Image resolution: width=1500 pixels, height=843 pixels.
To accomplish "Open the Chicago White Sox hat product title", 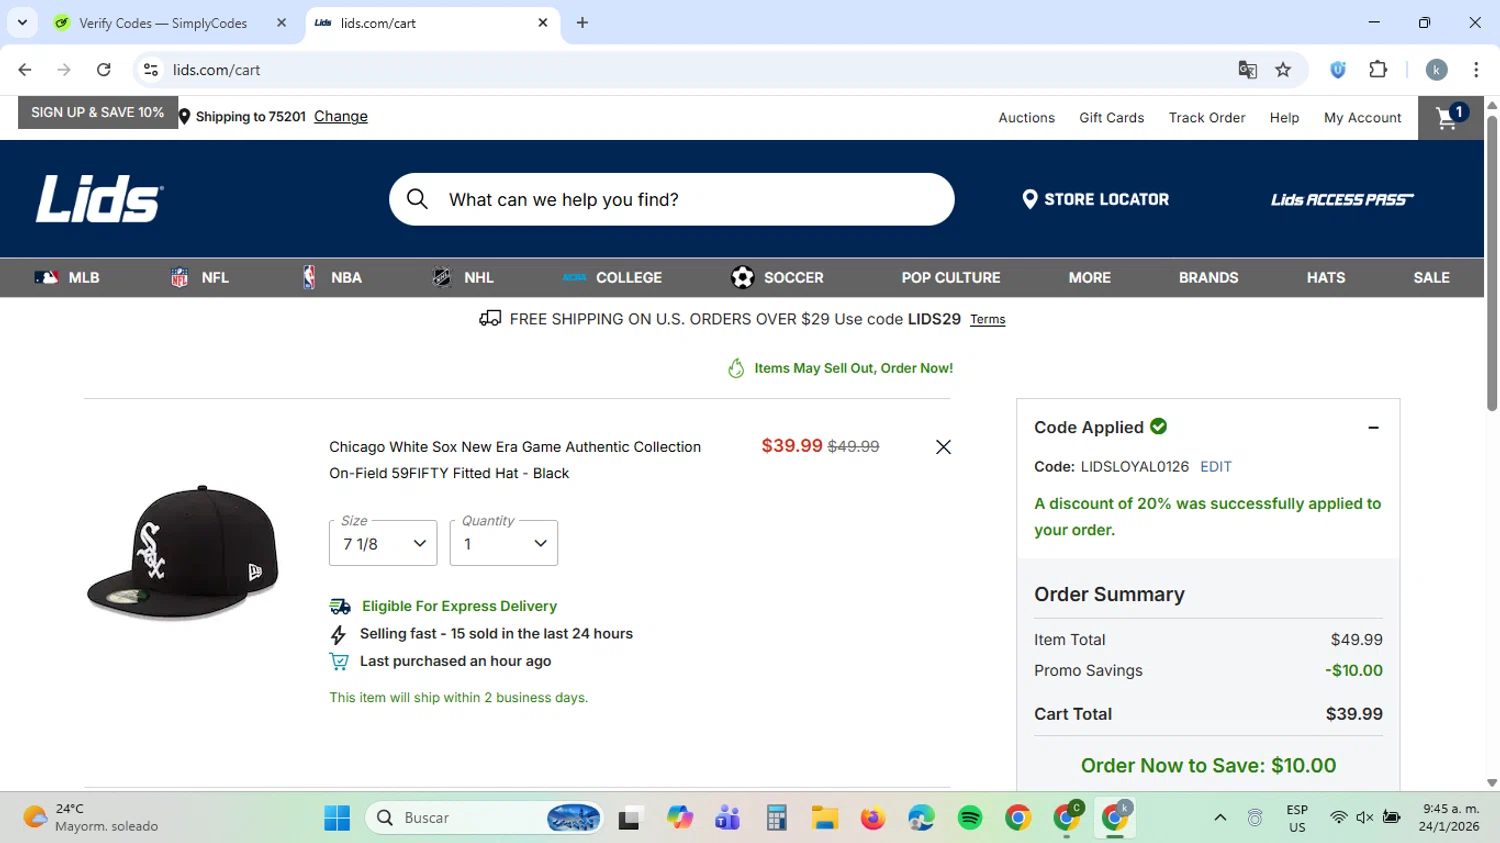I will (515, 460).
